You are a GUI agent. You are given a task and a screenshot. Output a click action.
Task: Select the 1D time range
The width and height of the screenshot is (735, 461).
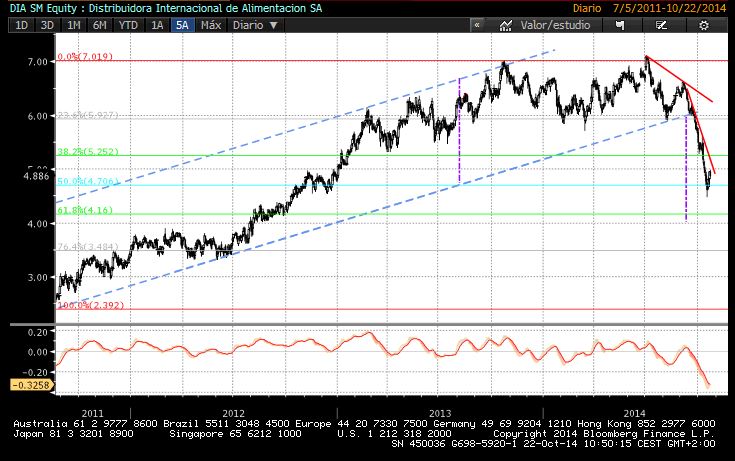[22, 25]
